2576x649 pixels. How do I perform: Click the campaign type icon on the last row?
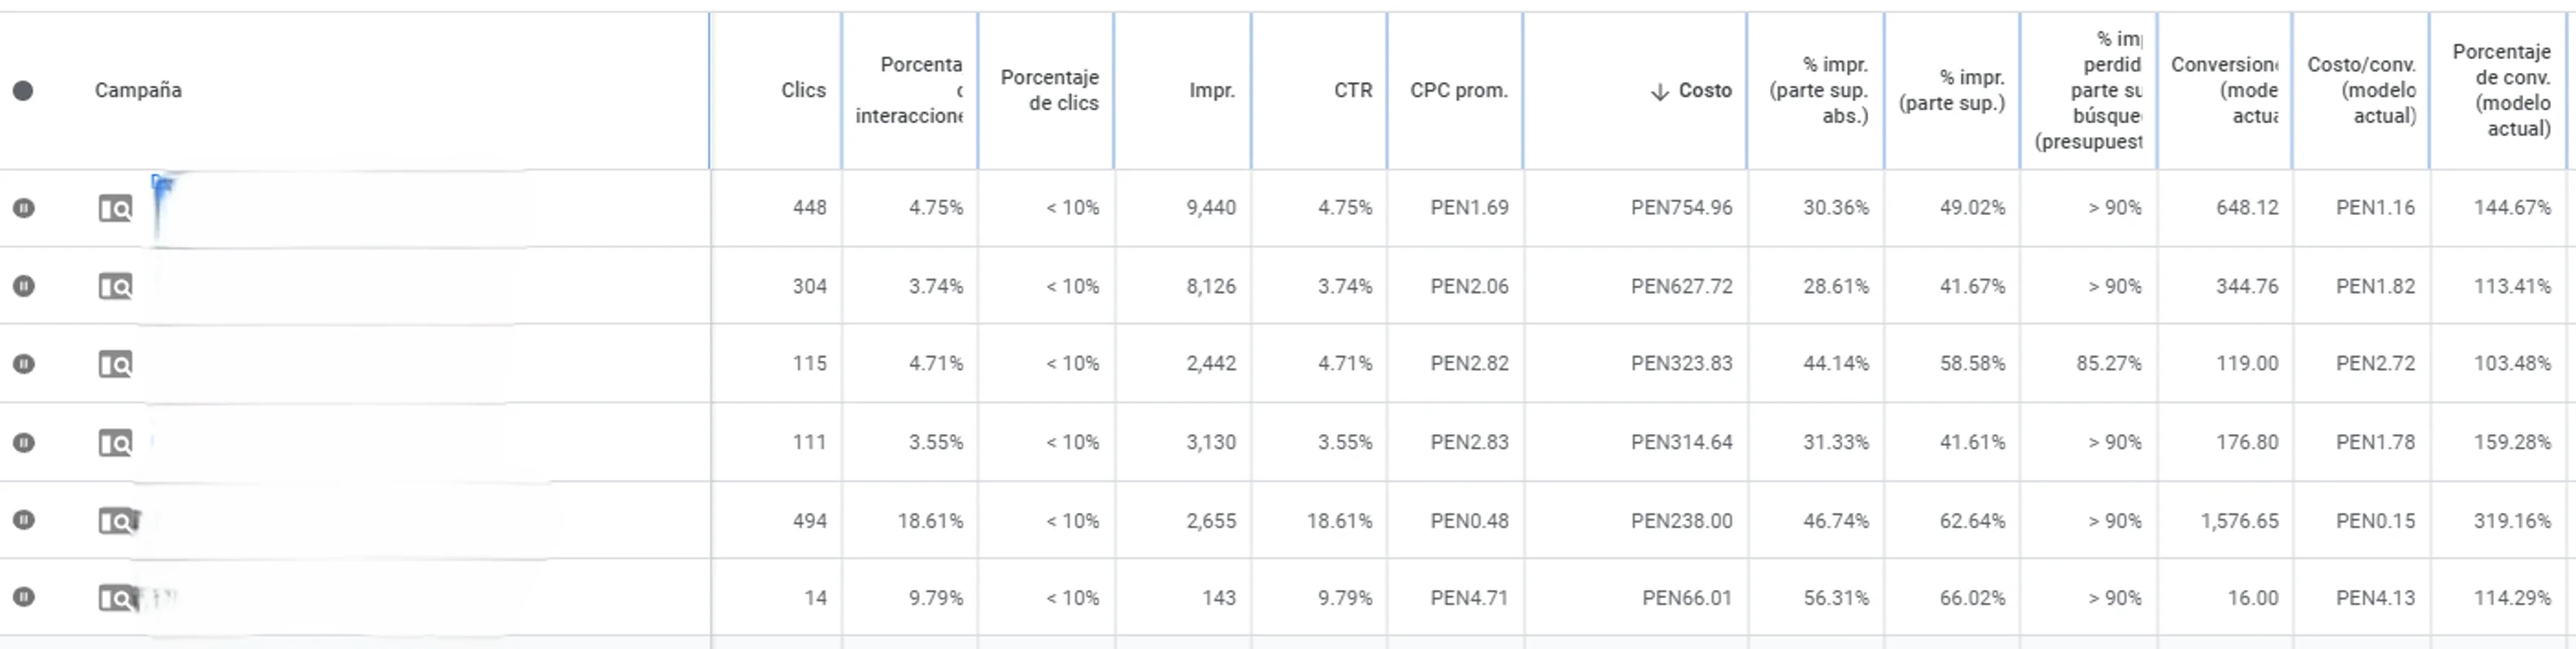click(117, 597)
